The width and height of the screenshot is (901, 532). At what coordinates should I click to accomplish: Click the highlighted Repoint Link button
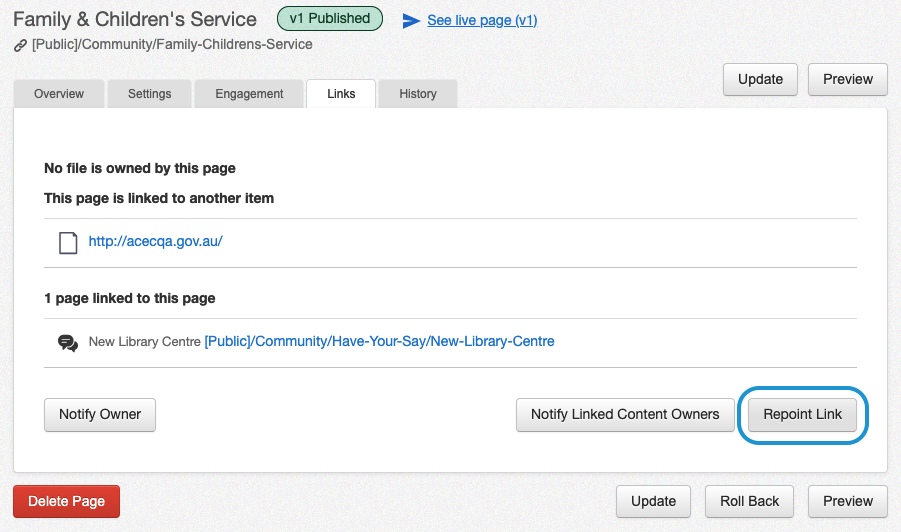click(802, 414)
